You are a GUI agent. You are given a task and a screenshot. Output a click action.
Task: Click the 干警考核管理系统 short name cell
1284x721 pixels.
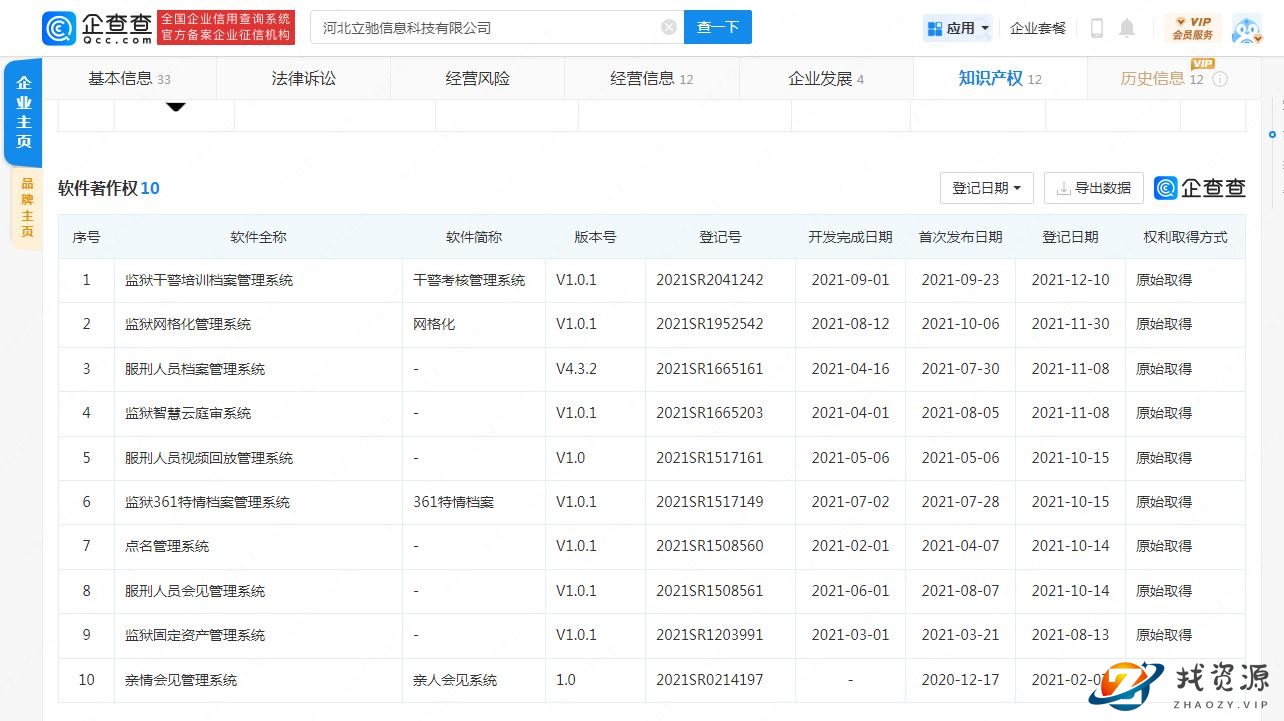click(469, 280)
